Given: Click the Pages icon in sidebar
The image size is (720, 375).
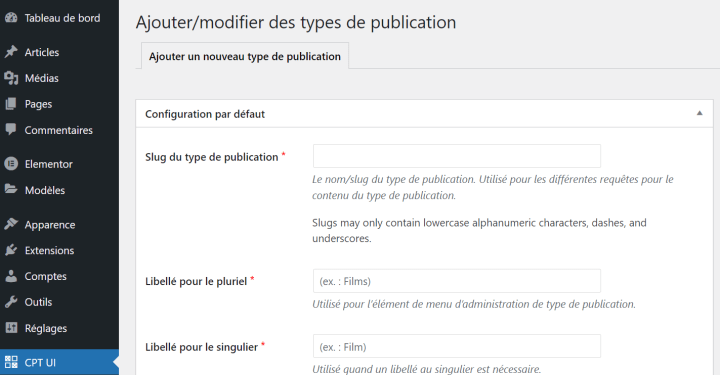Looking at the screenshot, I should point(11,104).
